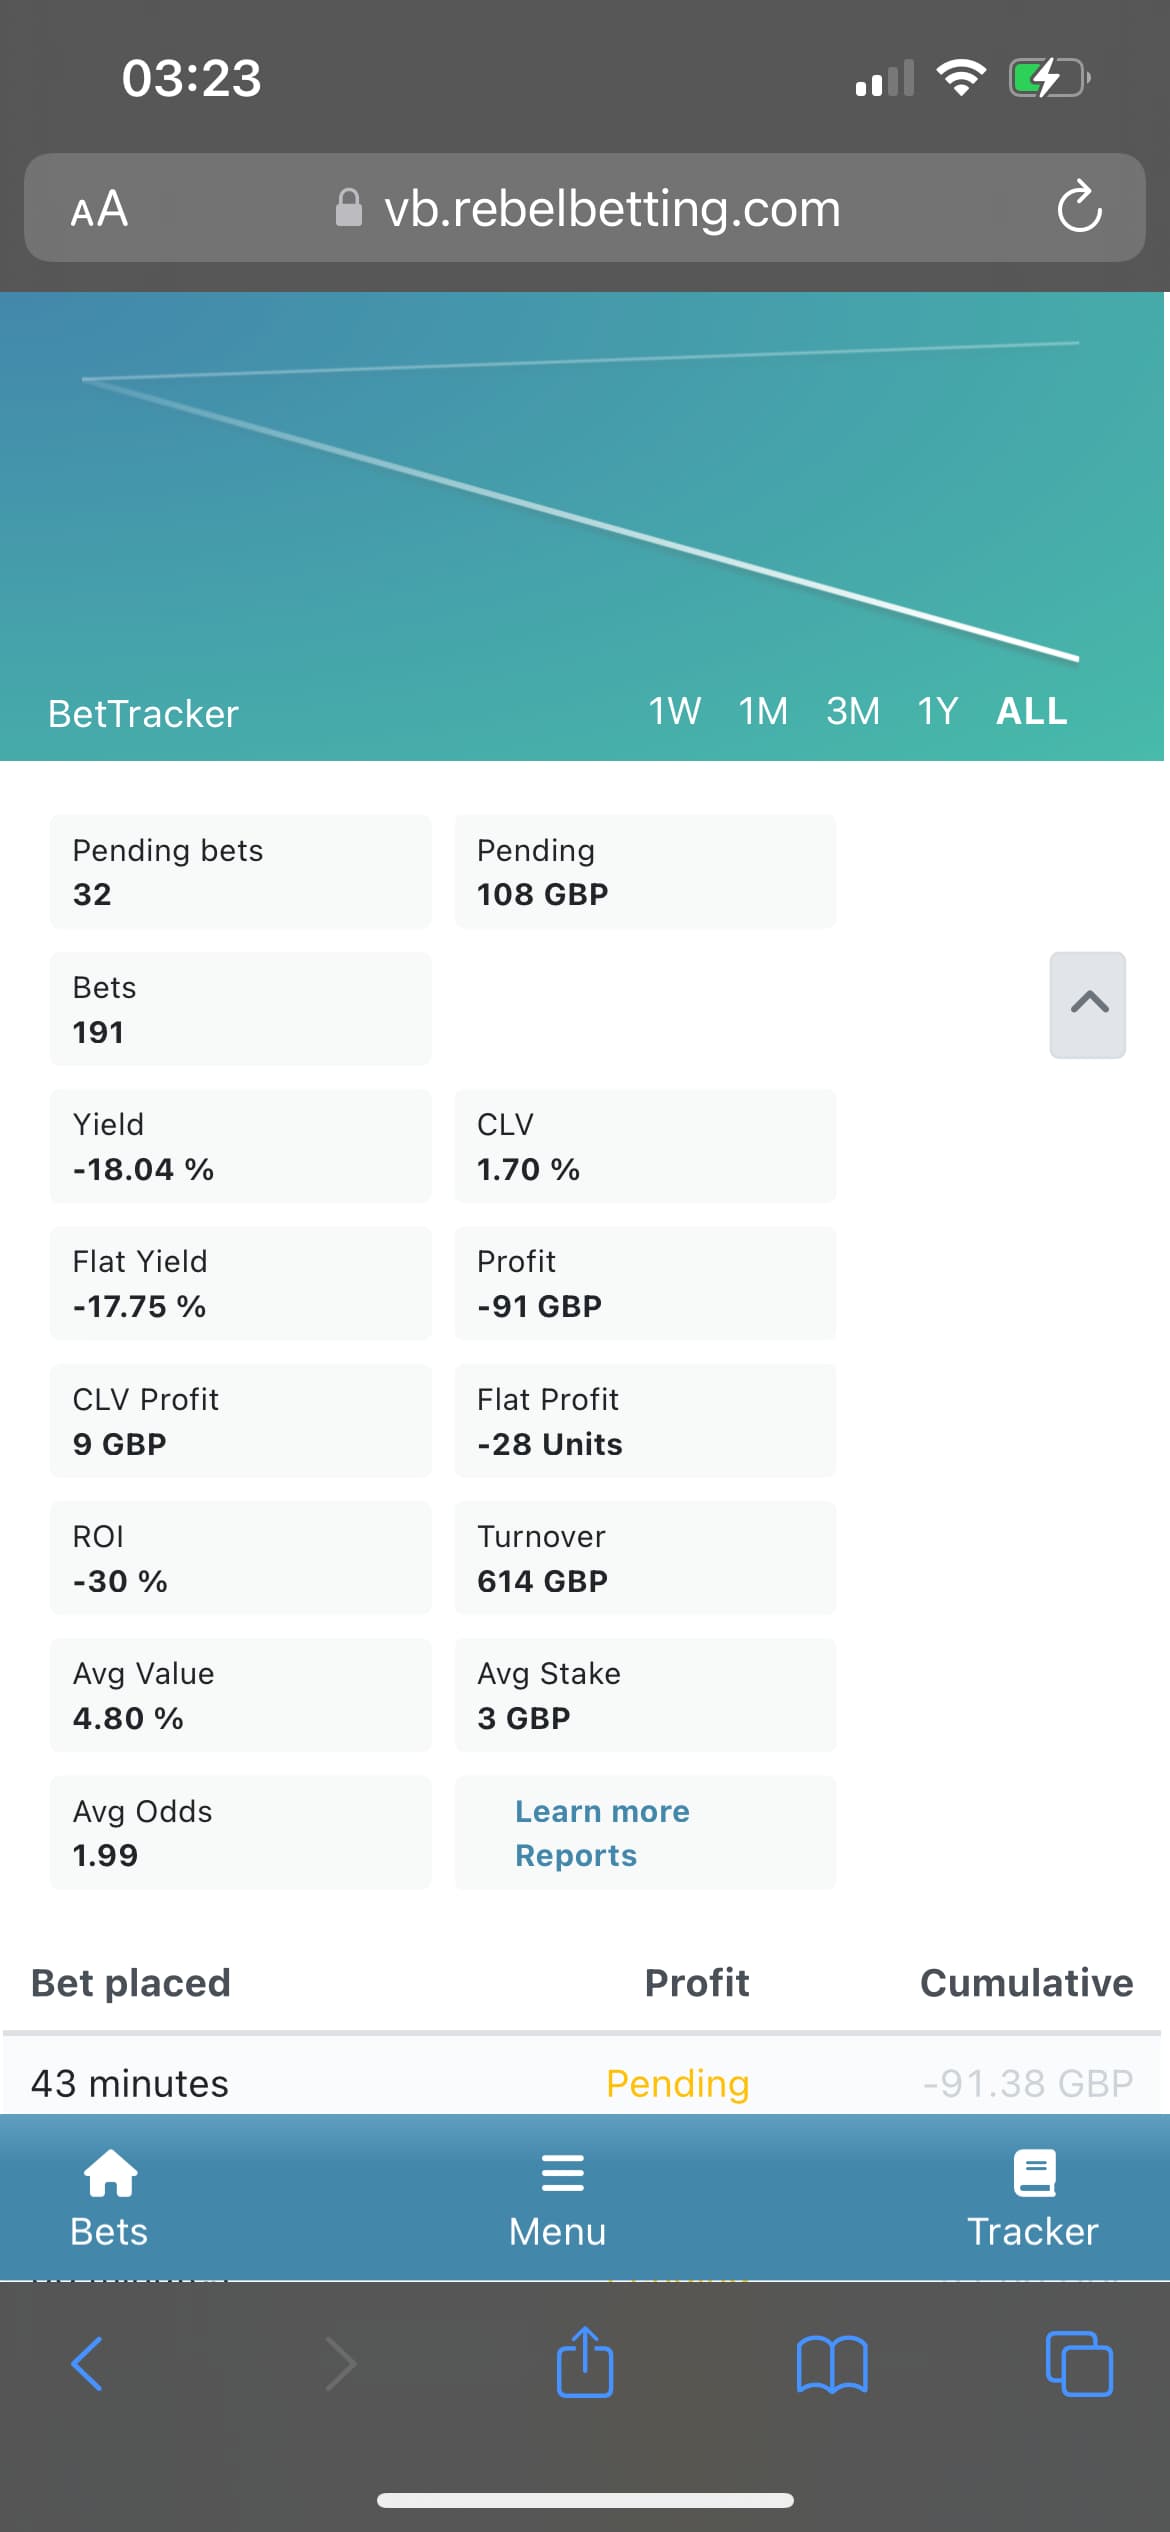Screen dimensions: 1170x2532
Task: Switch chart to 1Y range
Action: pyautogui.click(x=938, y=712)
